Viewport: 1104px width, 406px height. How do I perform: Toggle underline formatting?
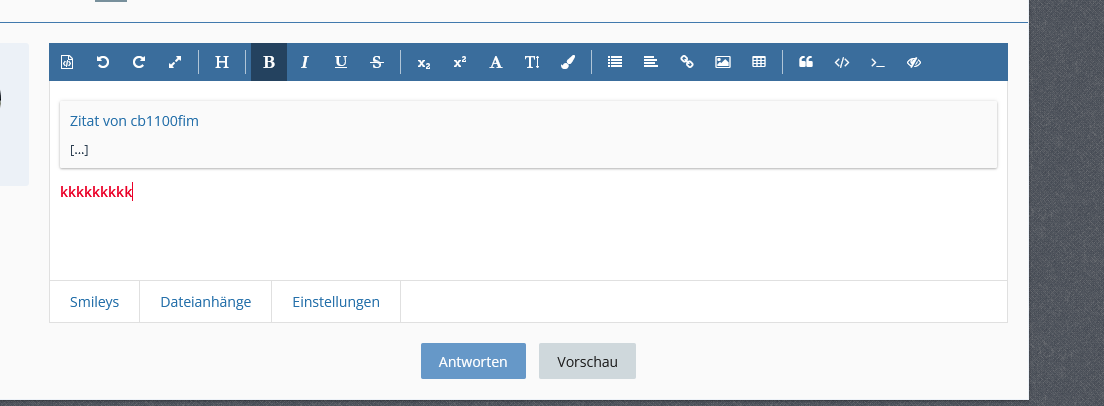[341, 62]
